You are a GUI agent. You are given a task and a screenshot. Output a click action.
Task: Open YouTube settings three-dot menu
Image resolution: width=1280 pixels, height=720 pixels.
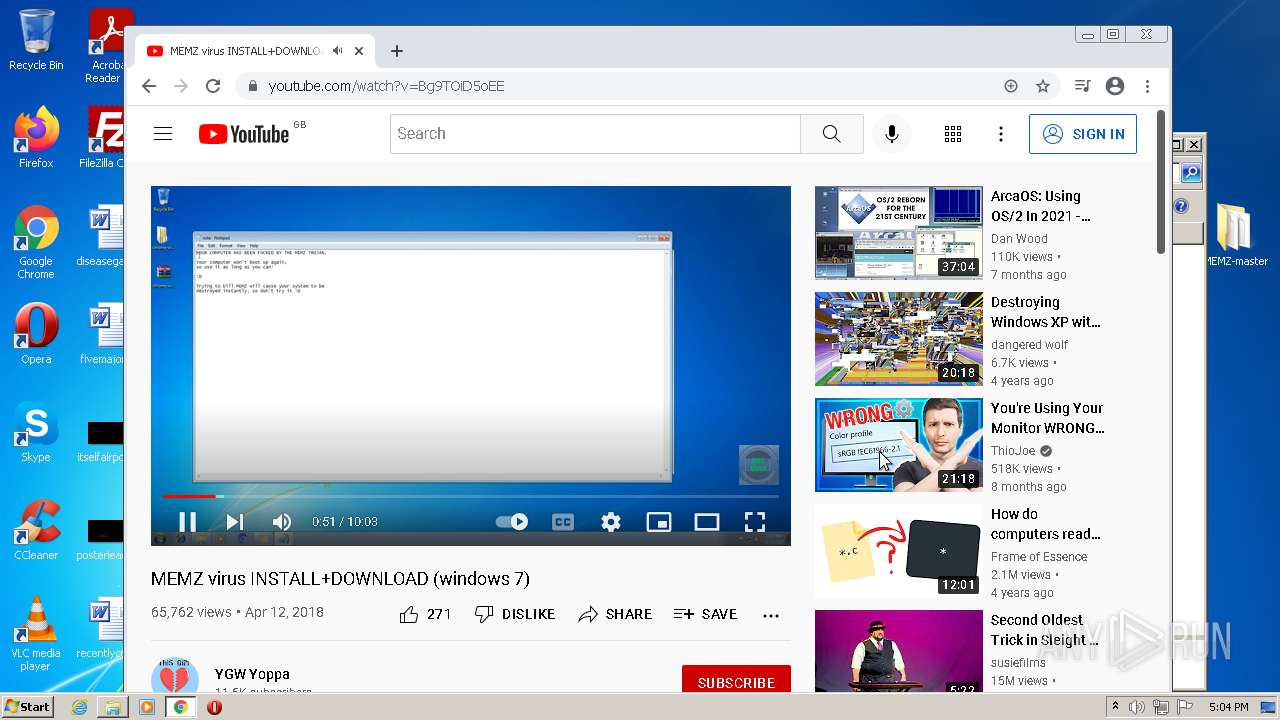(1001, 134)
